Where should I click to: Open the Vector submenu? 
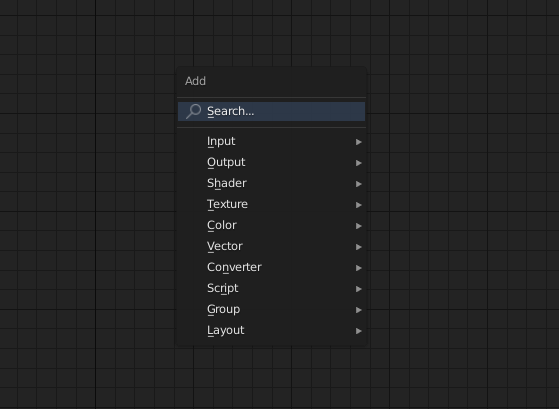pos(271,247)
